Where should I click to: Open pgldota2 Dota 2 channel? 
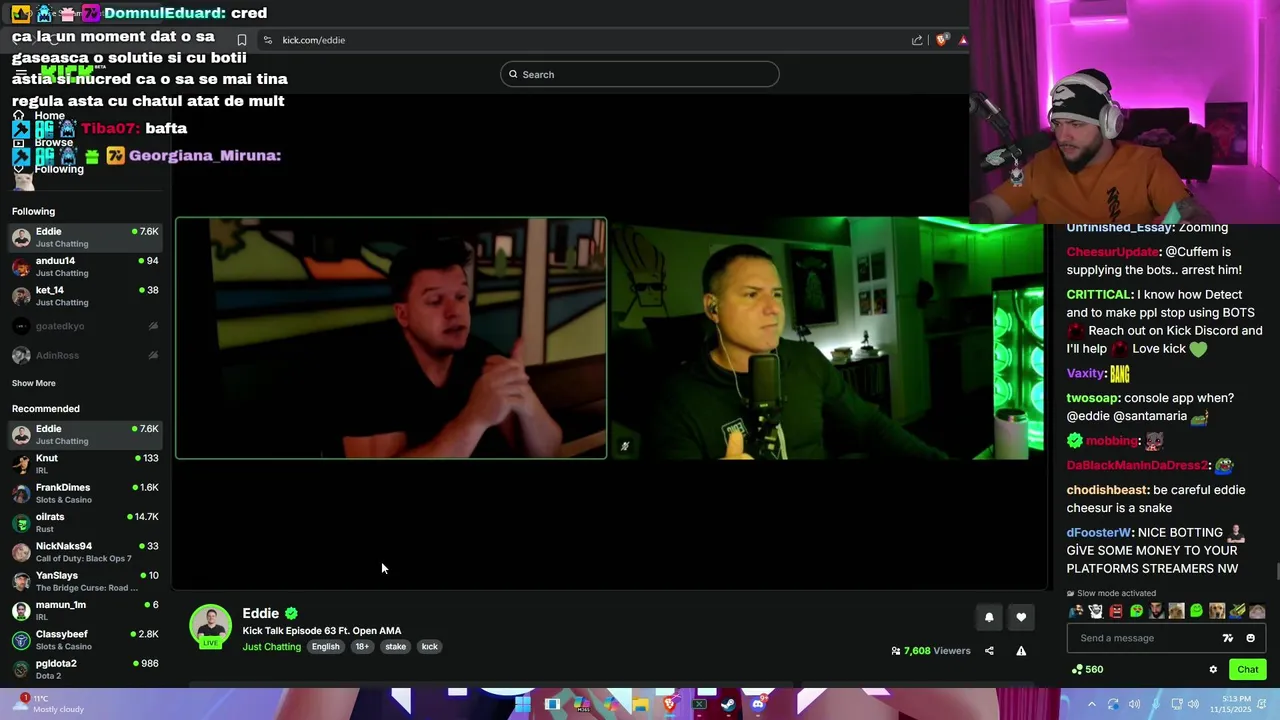(85, 669)
